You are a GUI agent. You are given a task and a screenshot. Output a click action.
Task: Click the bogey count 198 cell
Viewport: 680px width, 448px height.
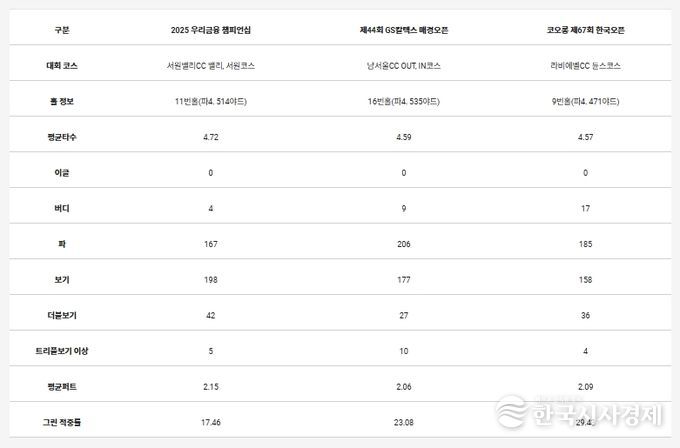[210, 279]
